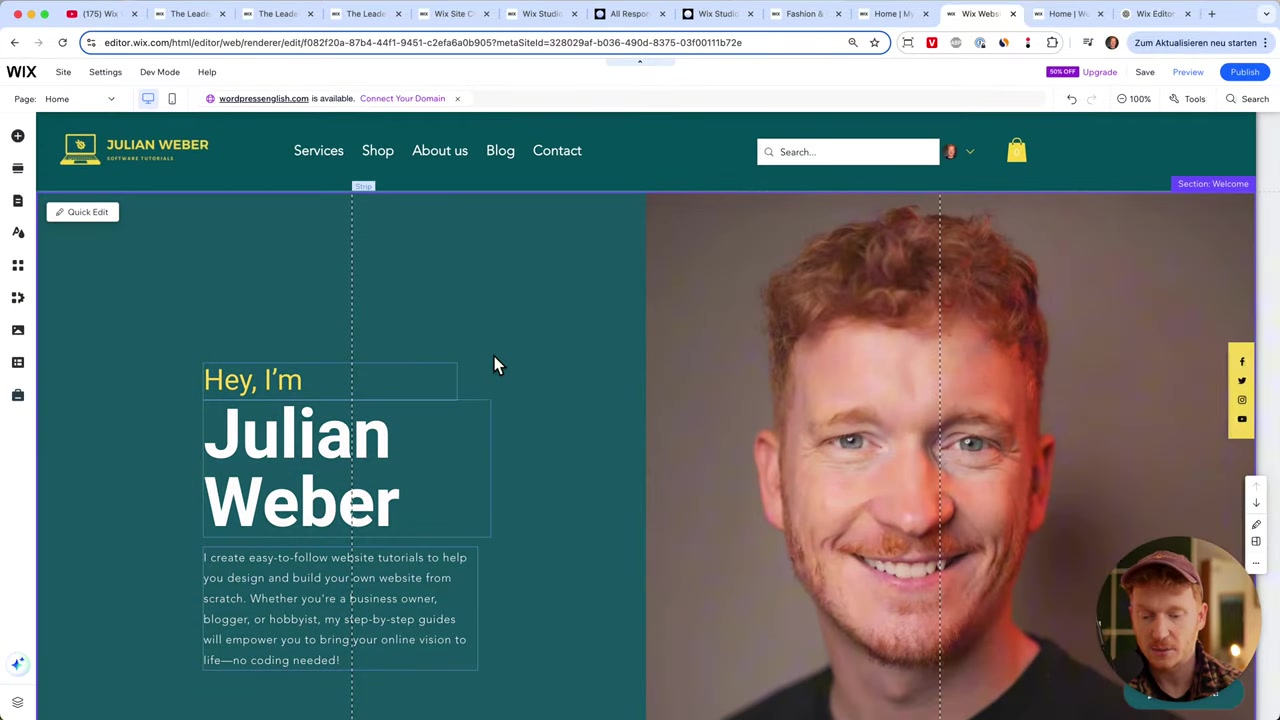Click the Quick Edit button
The height and width of the screenshot is (720, 1280).
pos(83,212)
